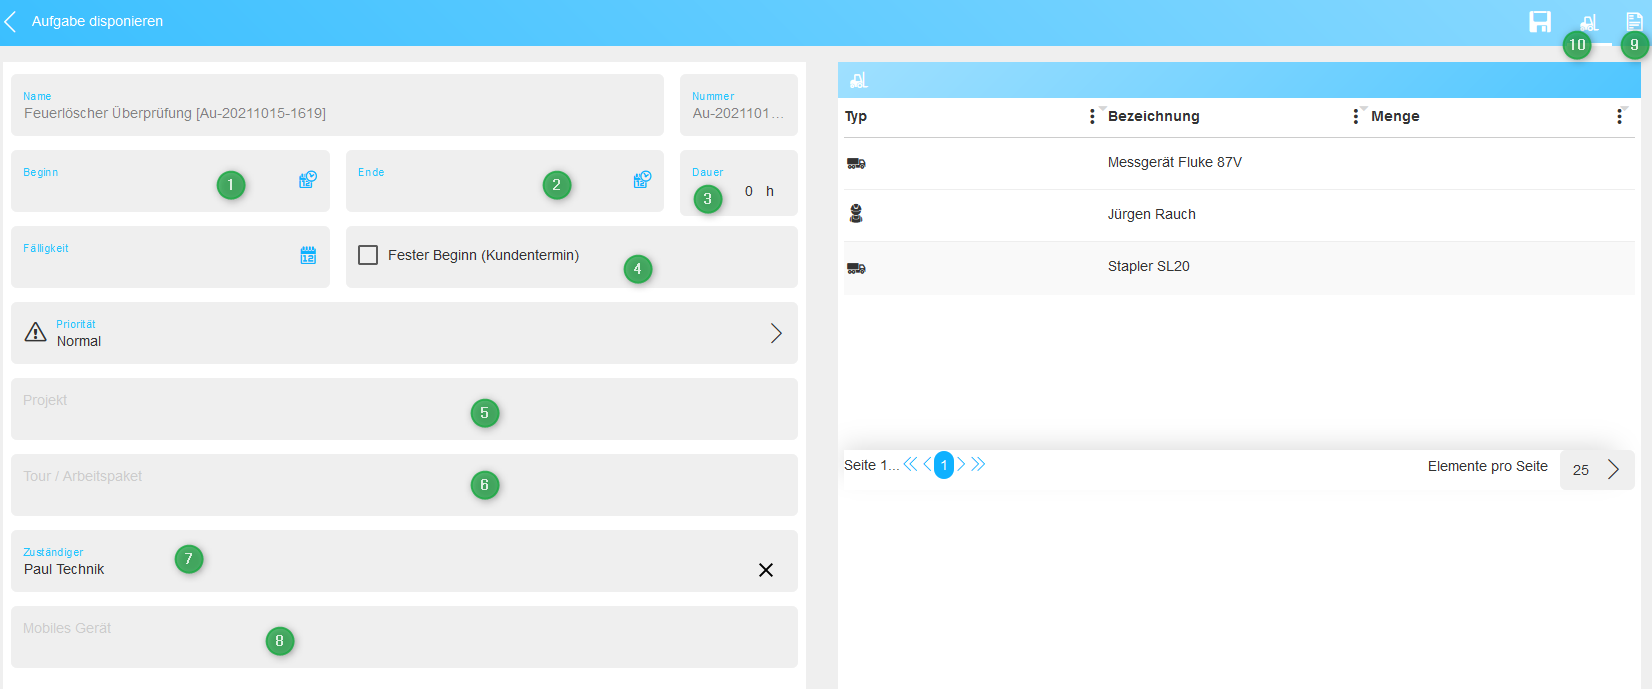Open the Elemente pro Seite 25 dropdown
This screenshot has width=1652, height=689.
[x=1597, y=469]
